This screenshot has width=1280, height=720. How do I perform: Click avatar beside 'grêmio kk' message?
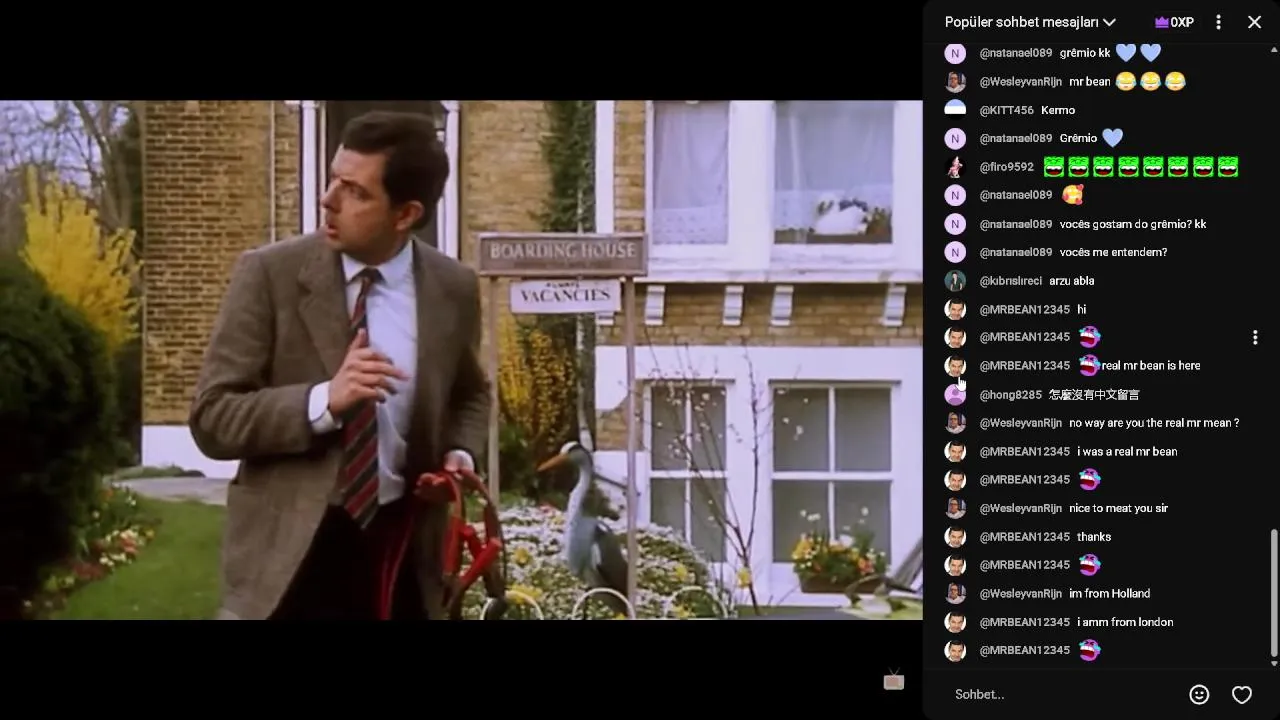click(955, 53)
